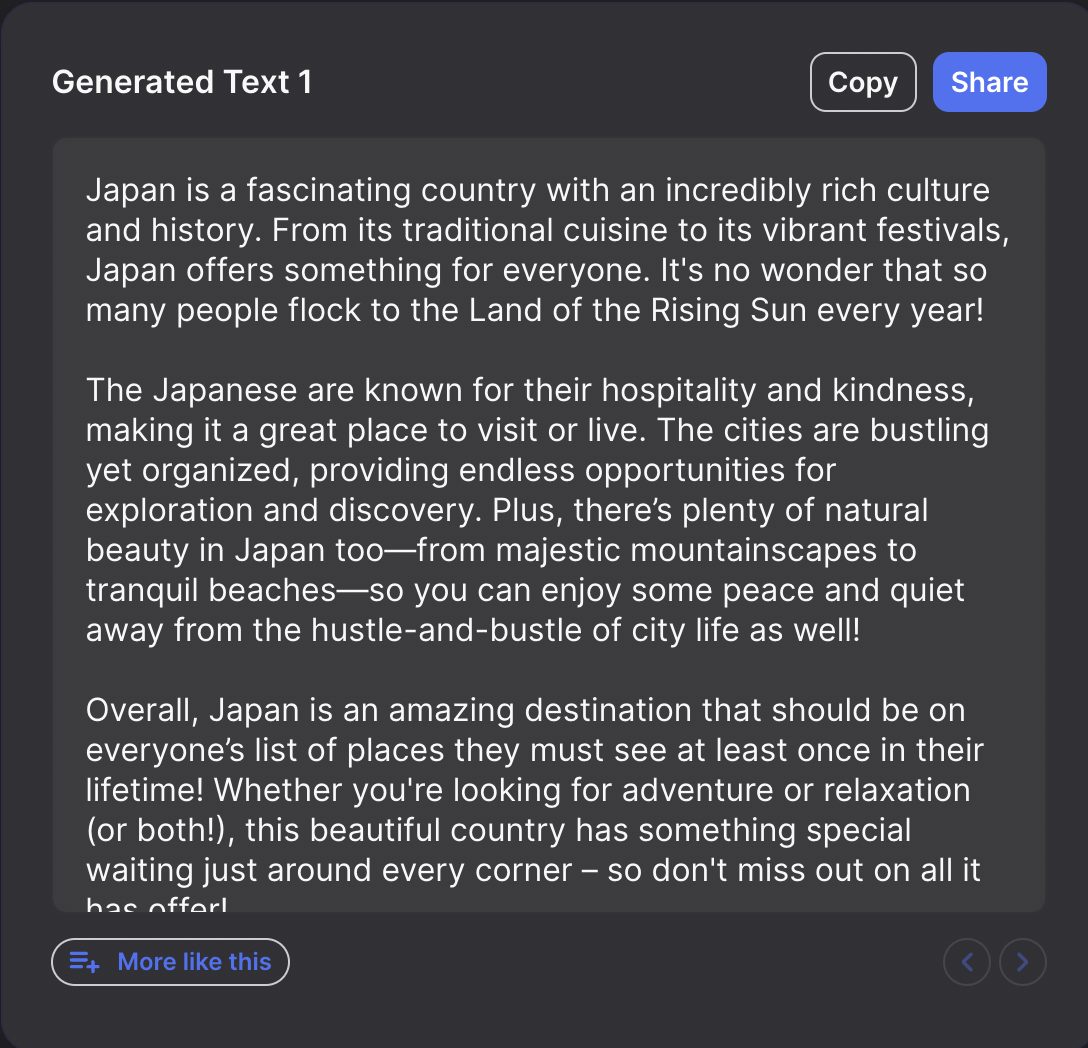Click the add-to-list icon beside More like this
This screenshot has height=1048, width=1088.
click(84, 962)
